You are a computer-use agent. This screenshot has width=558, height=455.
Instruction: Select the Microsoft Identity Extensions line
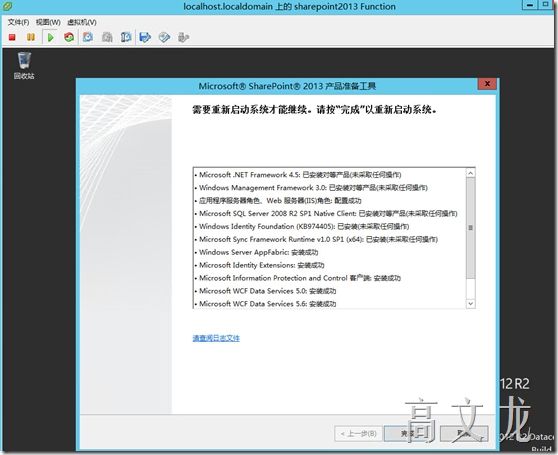[259, 265]
